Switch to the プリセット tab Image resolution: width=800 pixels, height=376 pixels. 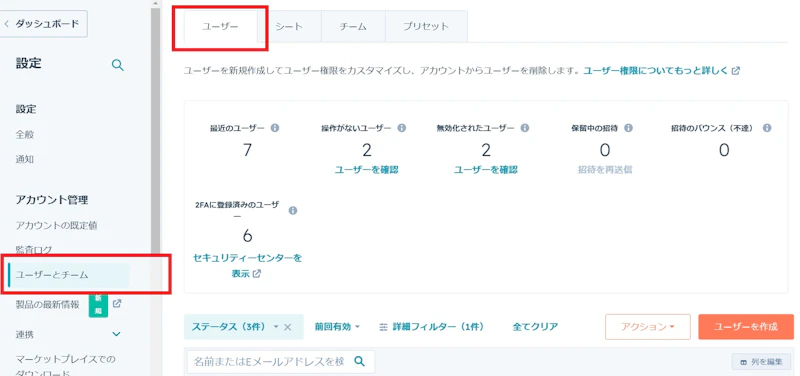[x=426, y=27]
